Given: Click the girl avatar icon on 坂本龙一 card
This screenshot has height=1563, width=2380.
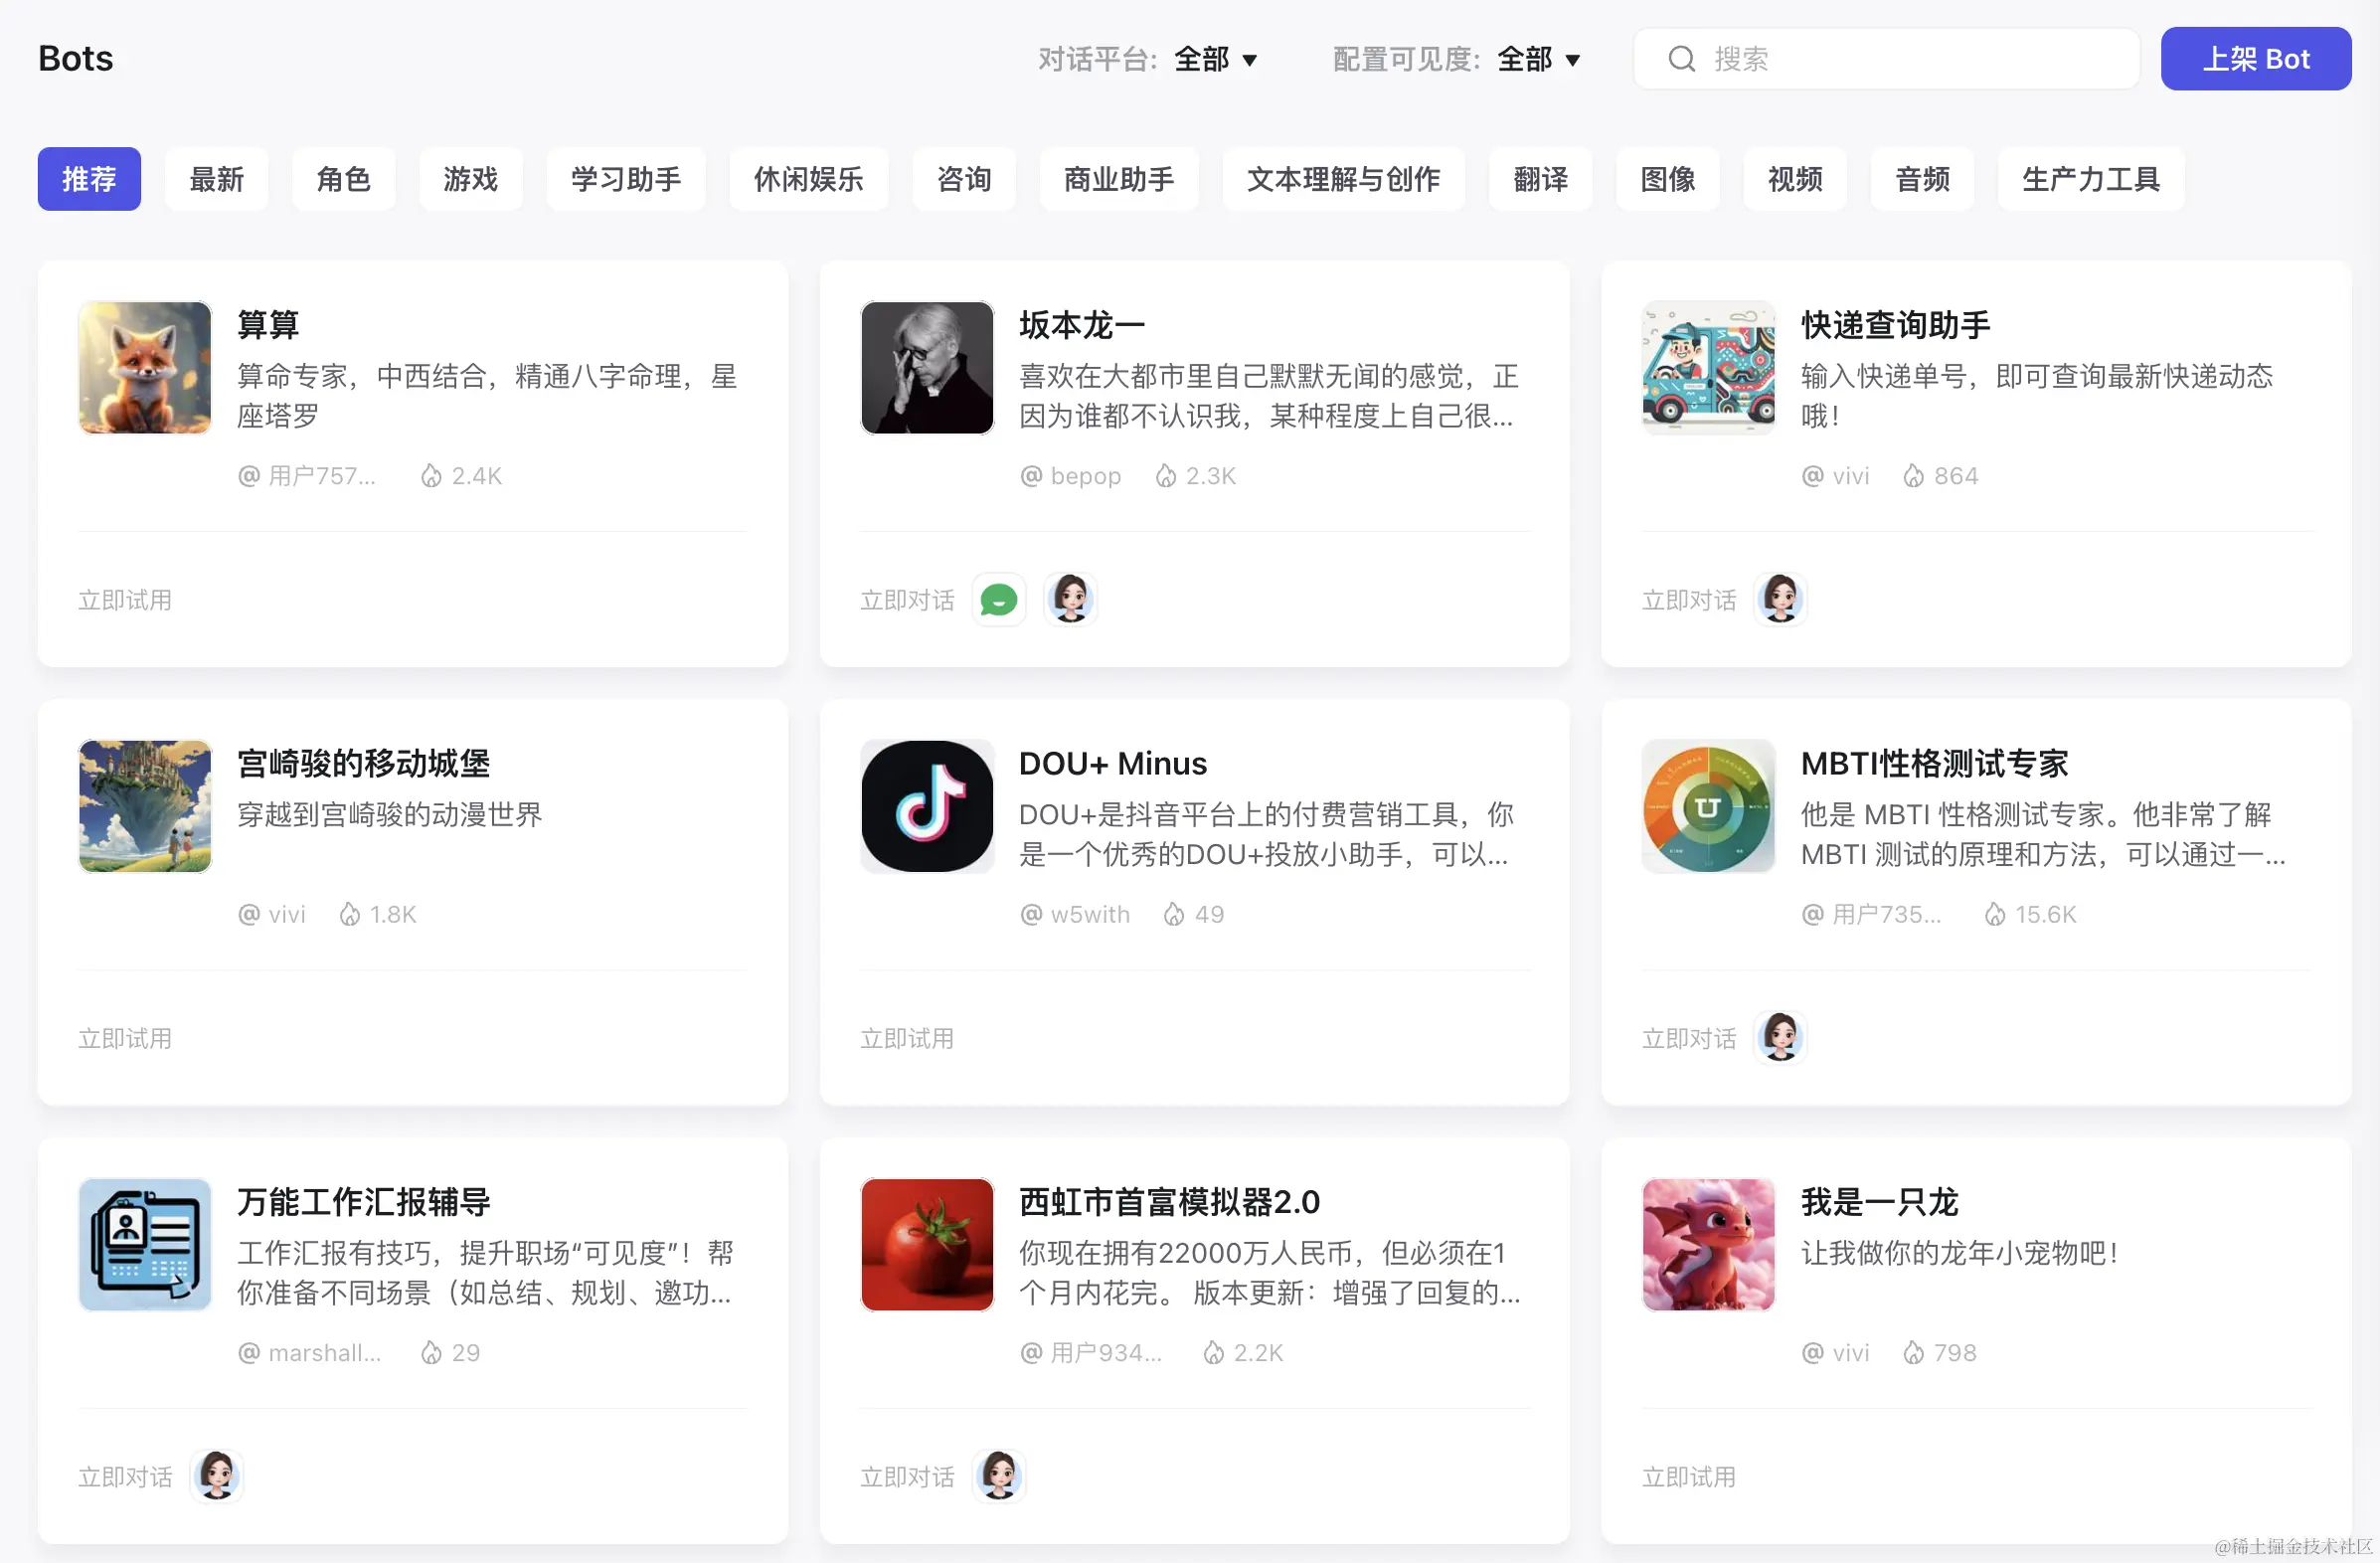Looking at the screenshot, I should pyautogui.click(x=1070, y=600).
